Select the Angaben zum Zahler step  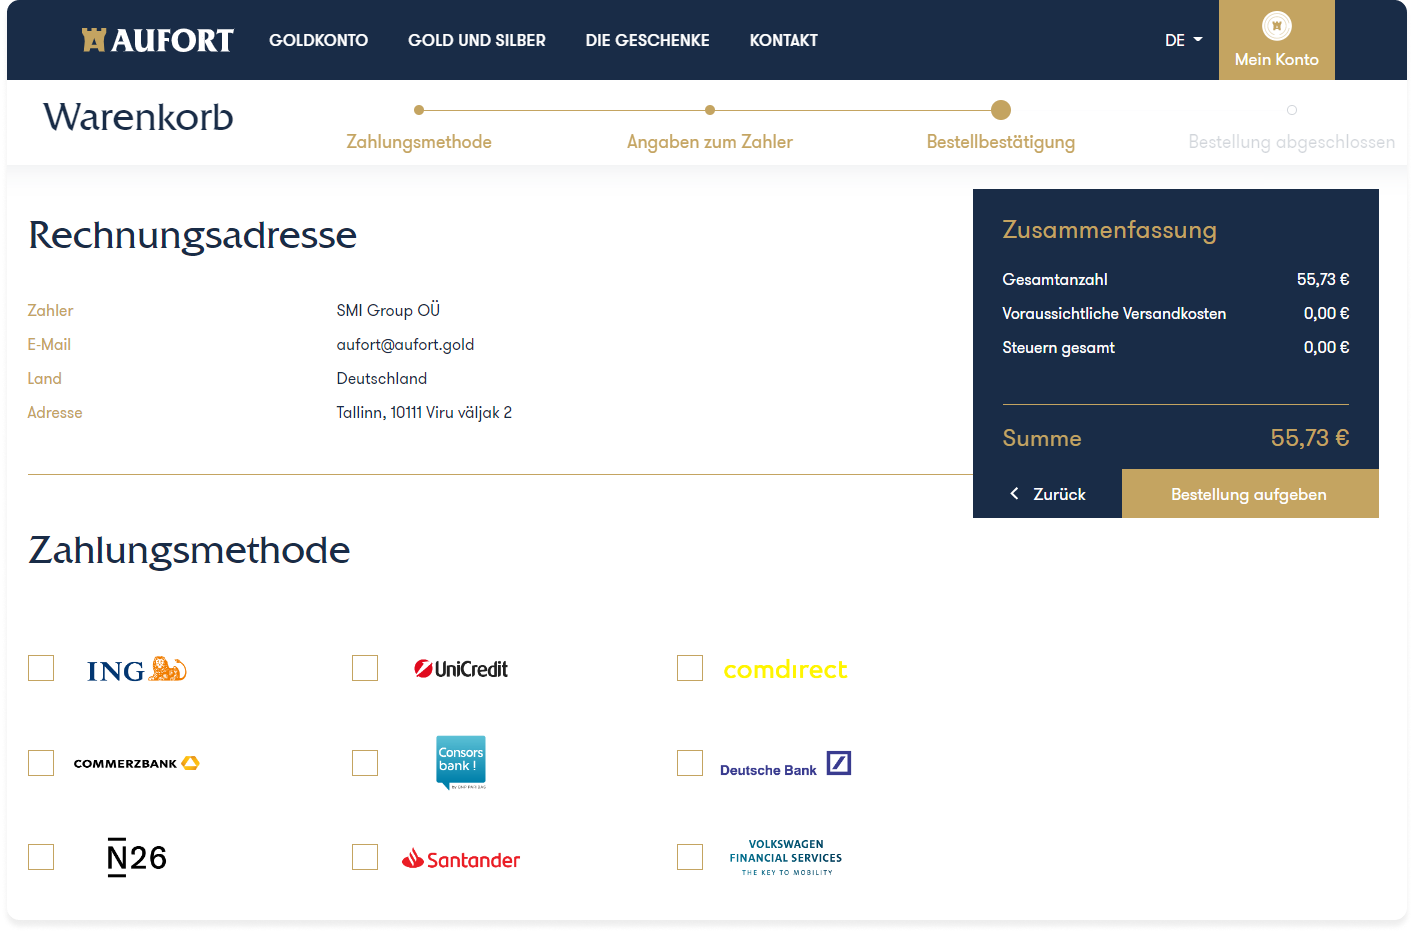click(709, 141)
